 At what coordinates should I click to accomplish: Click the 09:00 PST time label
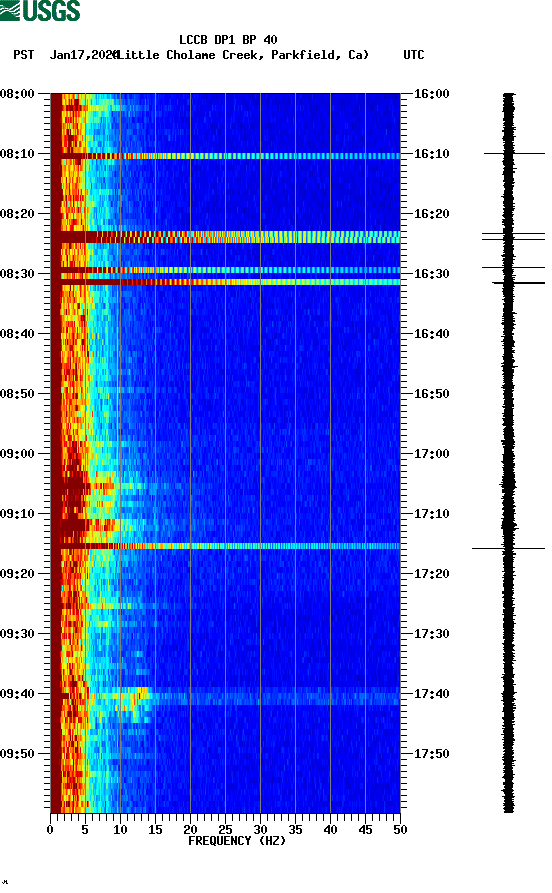18,454
